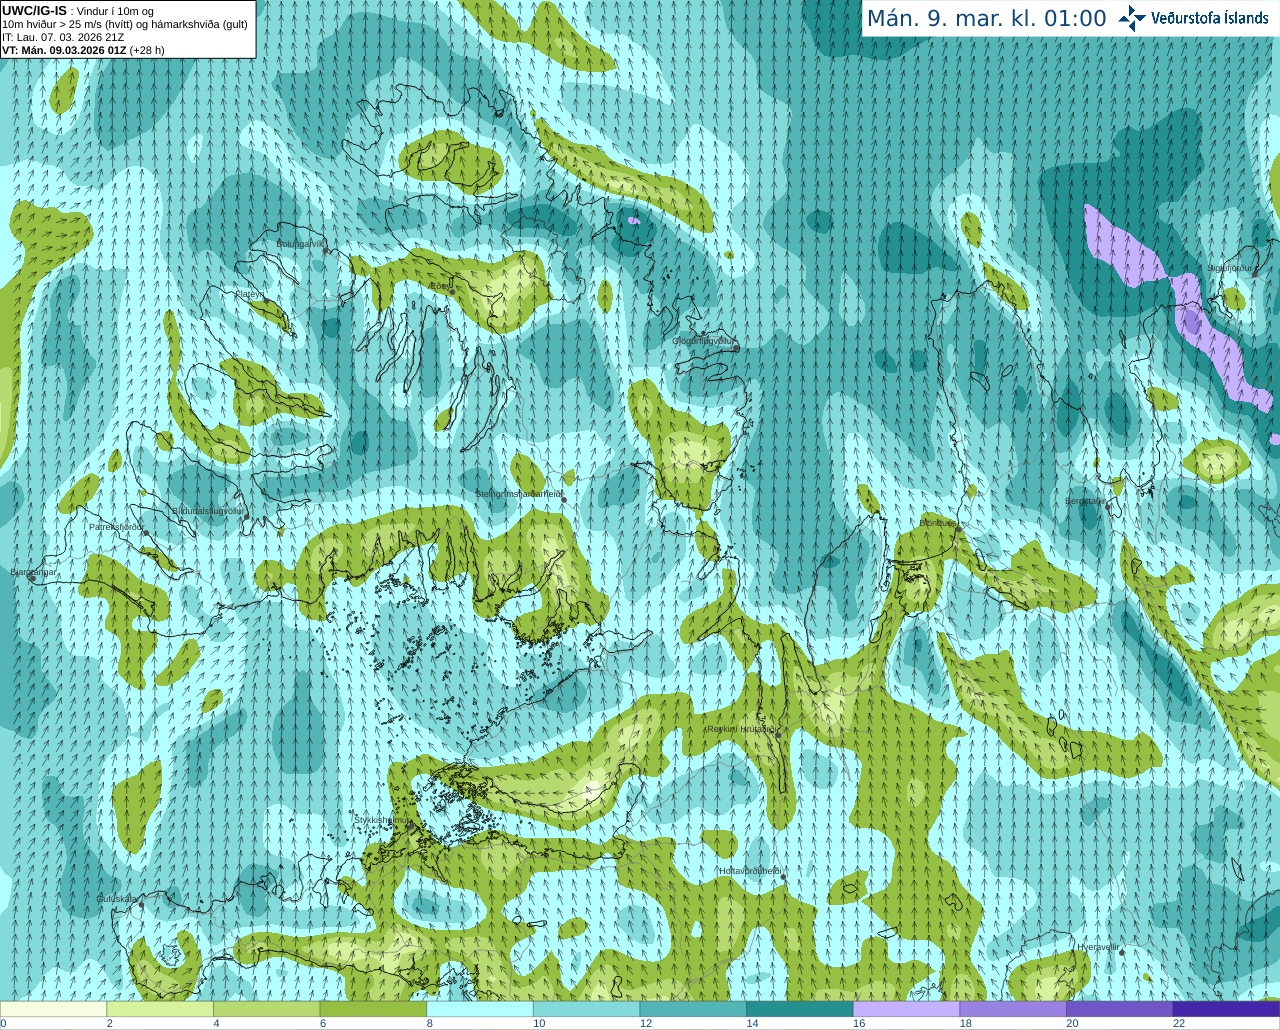This screenshot has width=1280, height=1030.
Task: Click the Bíldudalsflugvöllur station label
Action: tap(208, 510)
